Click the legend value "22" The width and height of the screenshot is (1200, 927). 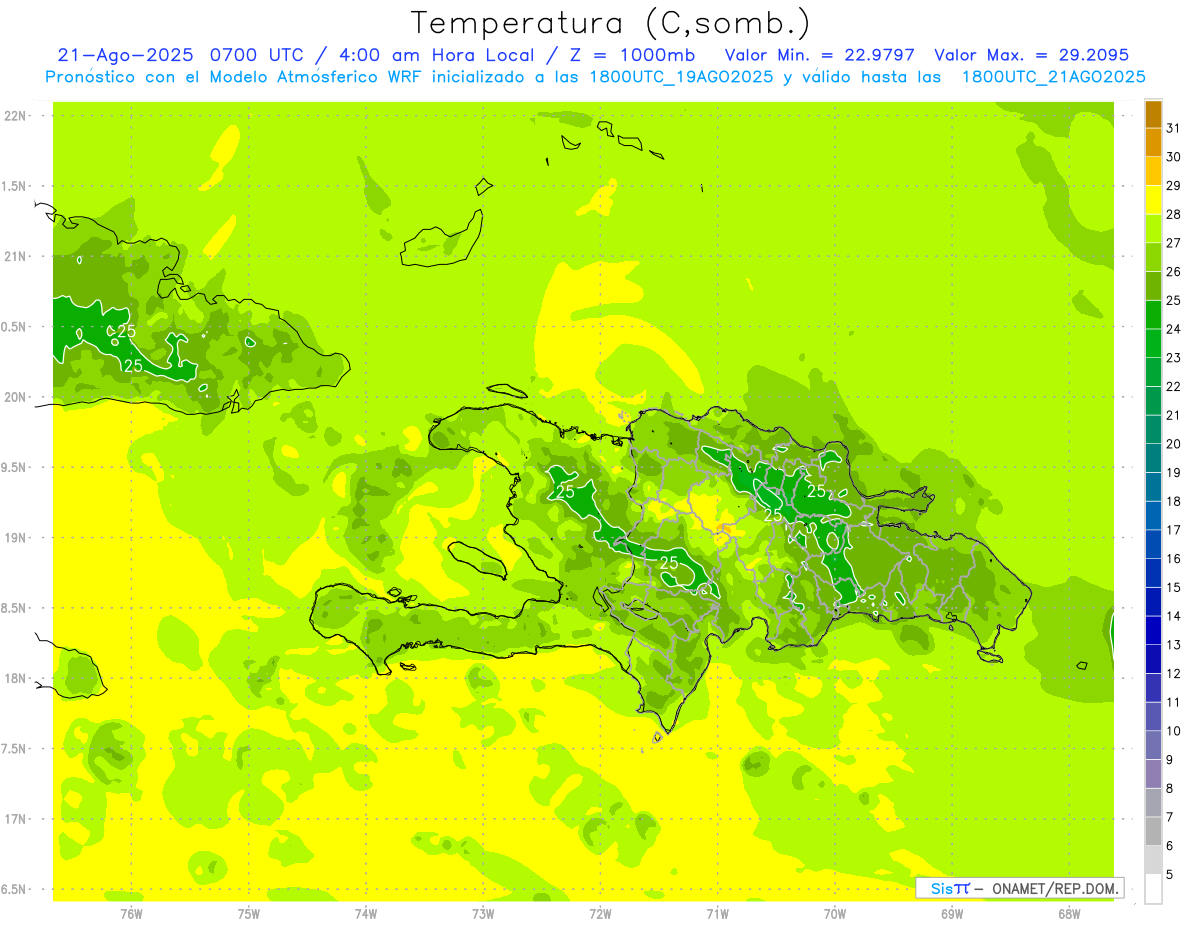pyautogui.click(x=1174, y=386)
